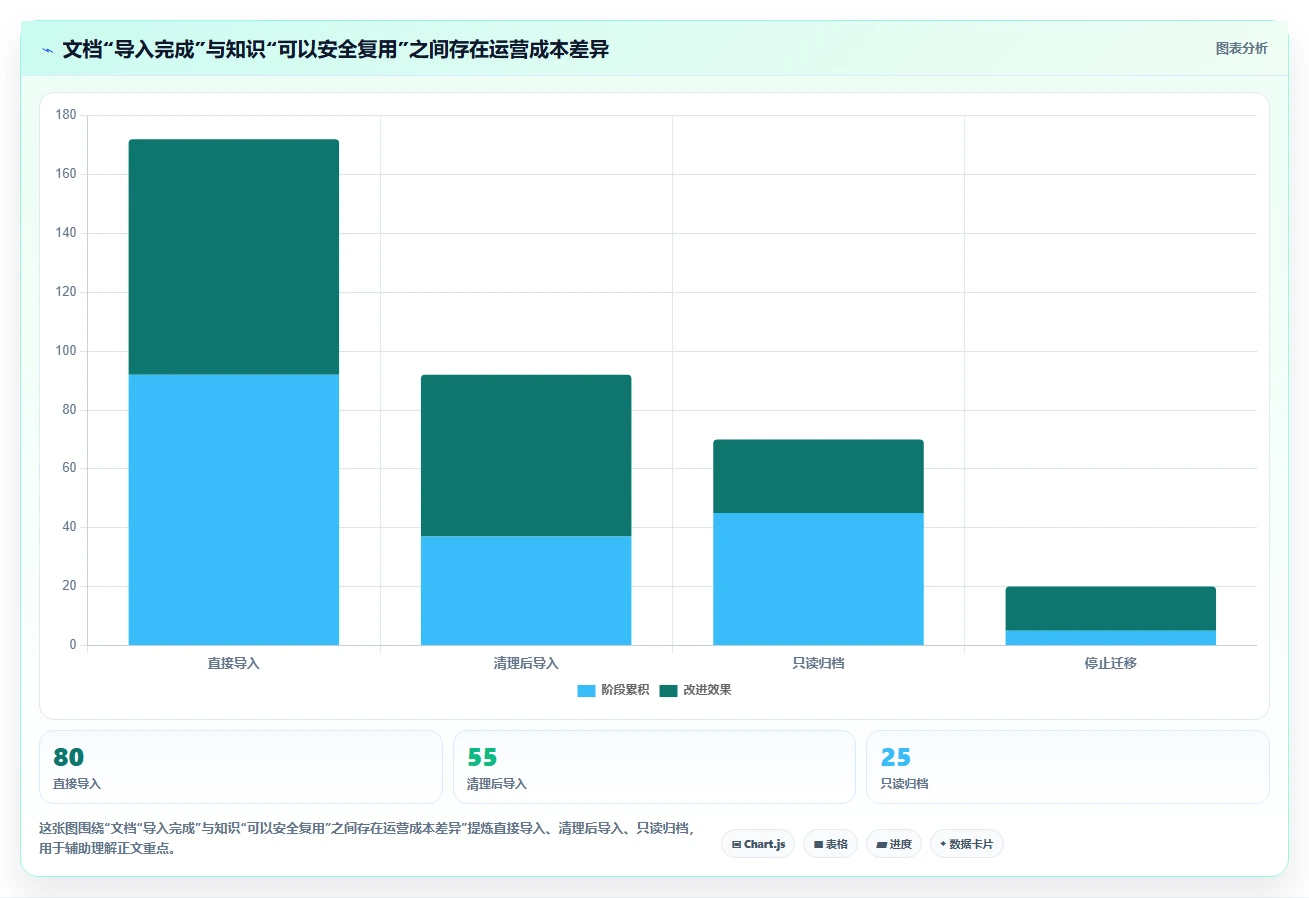Click the y-axis value 100
The width and height of the screenshot is (1309, 898).
tap(66, 351)
